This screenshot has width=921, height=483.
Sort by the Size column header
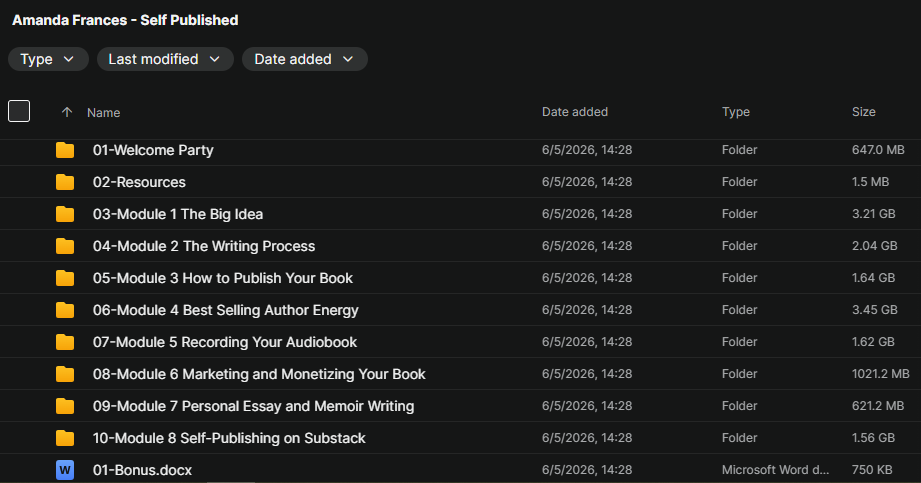863,112
